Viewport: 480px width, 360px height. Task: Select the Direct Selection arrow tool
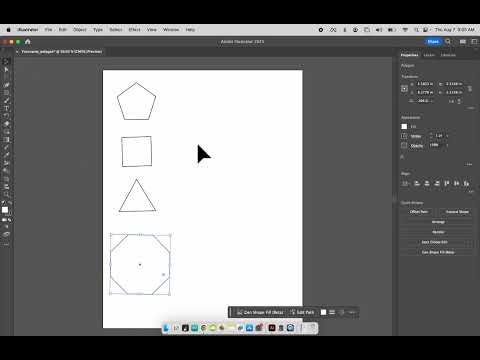point(6,69)
